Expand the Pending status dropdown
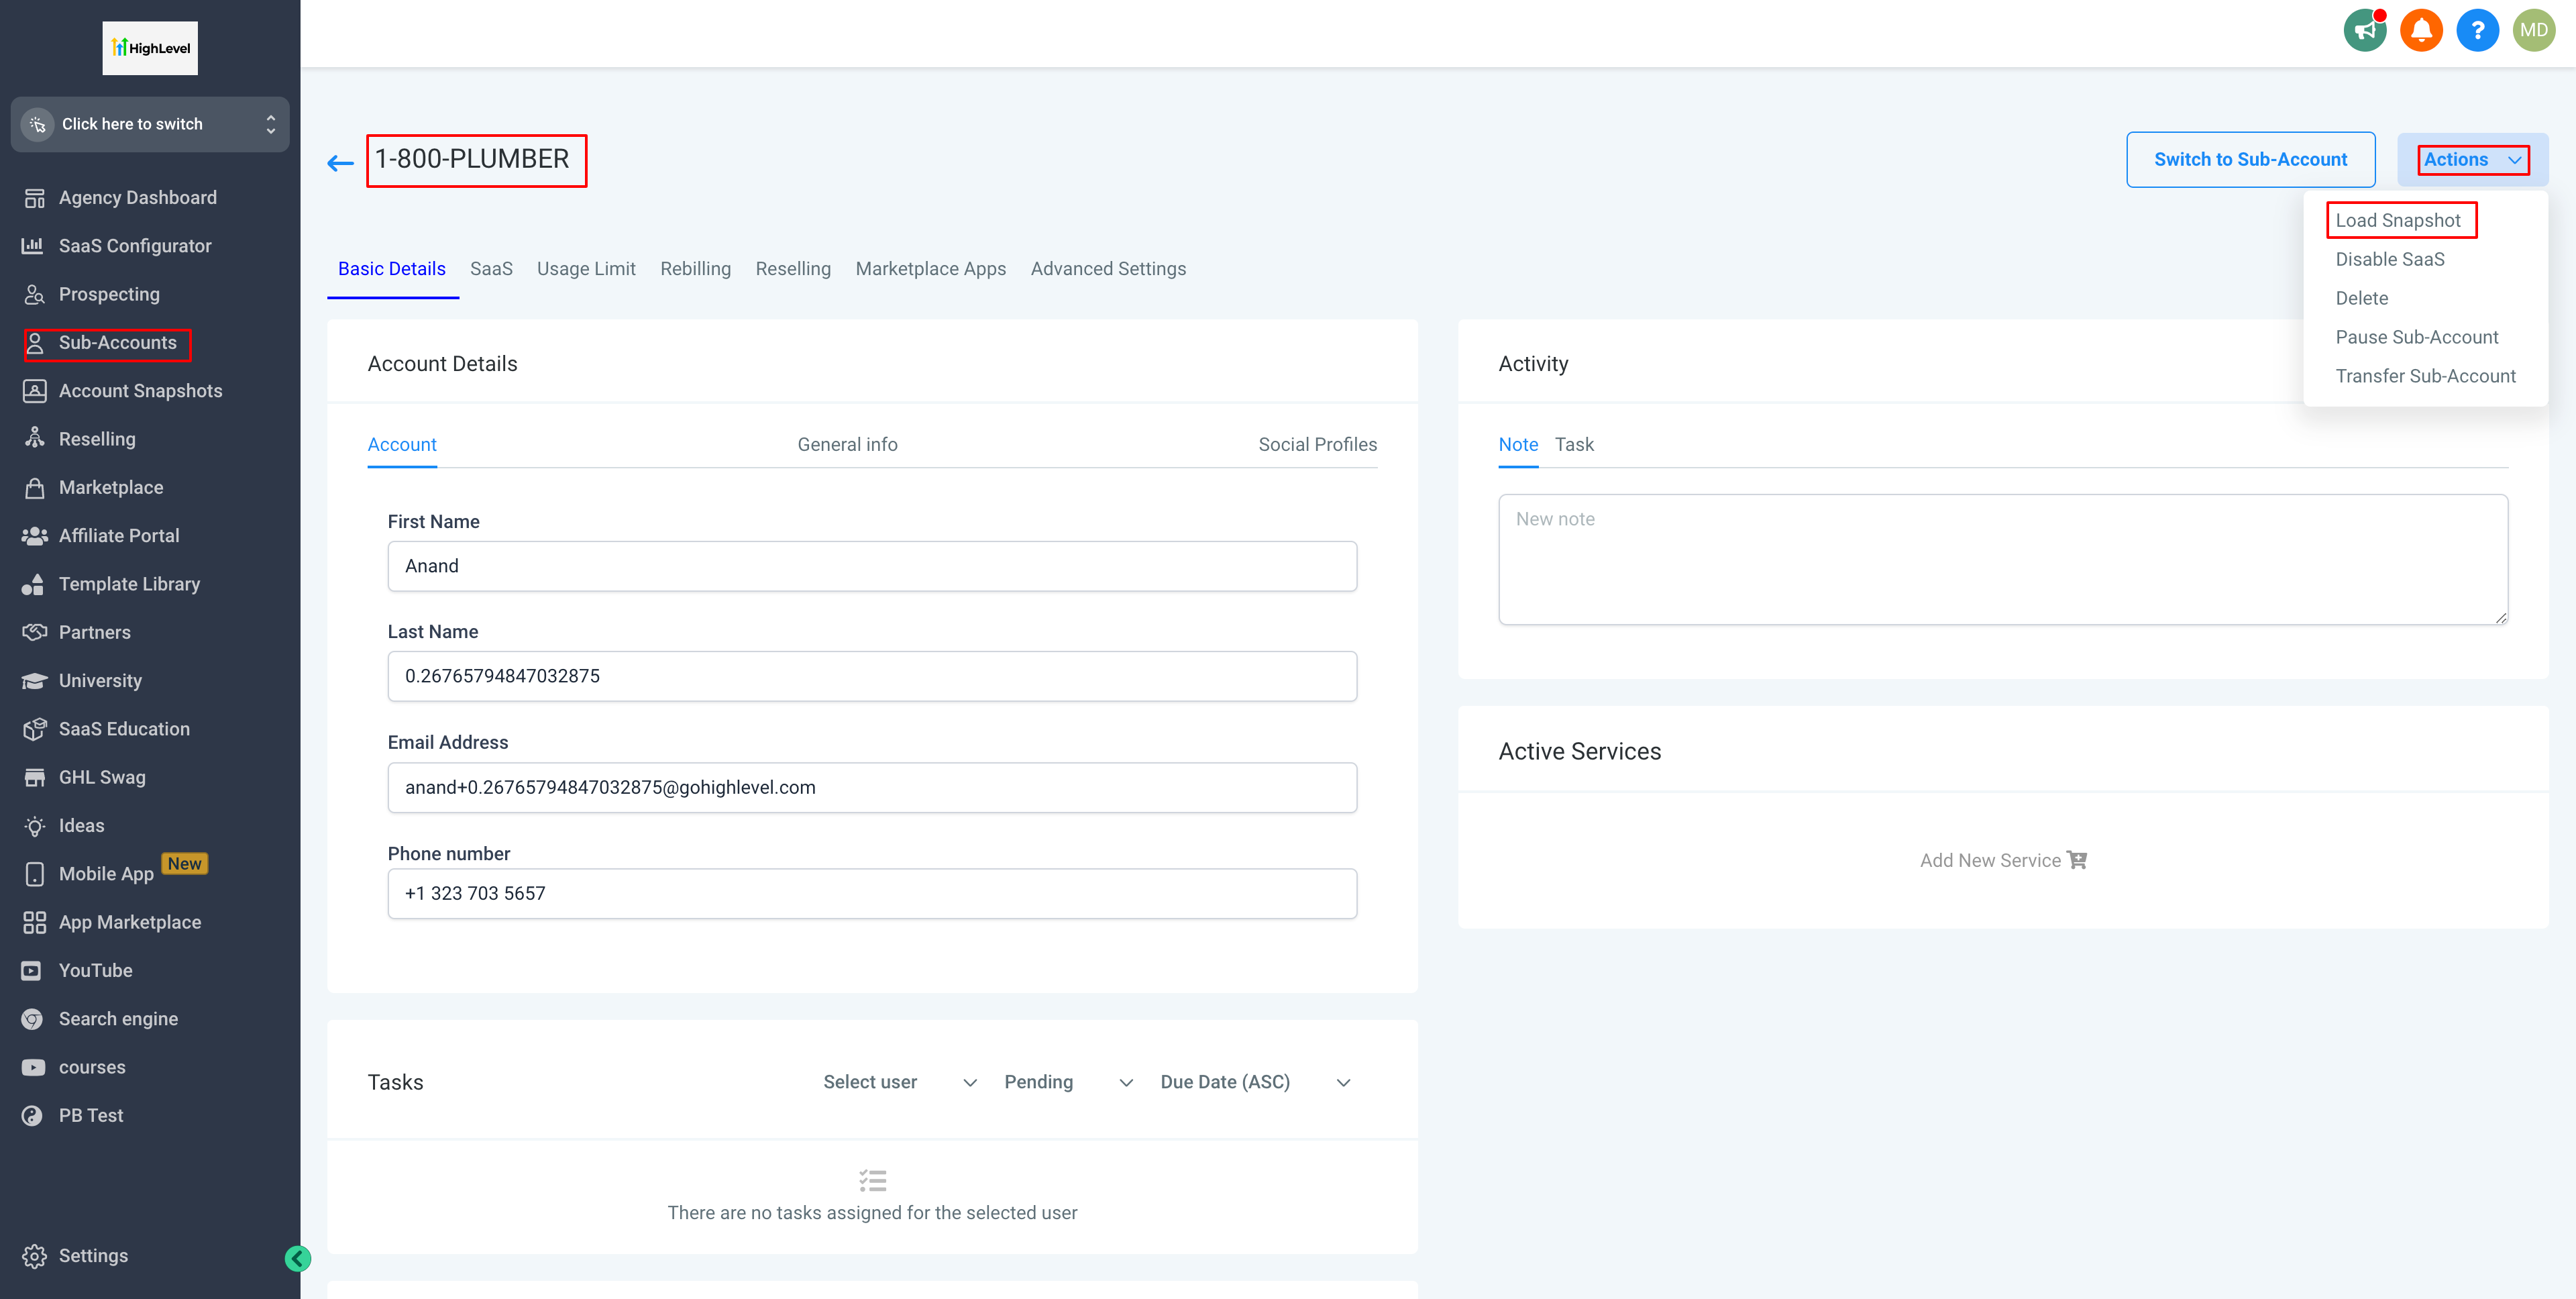 coord(1067,1082)
